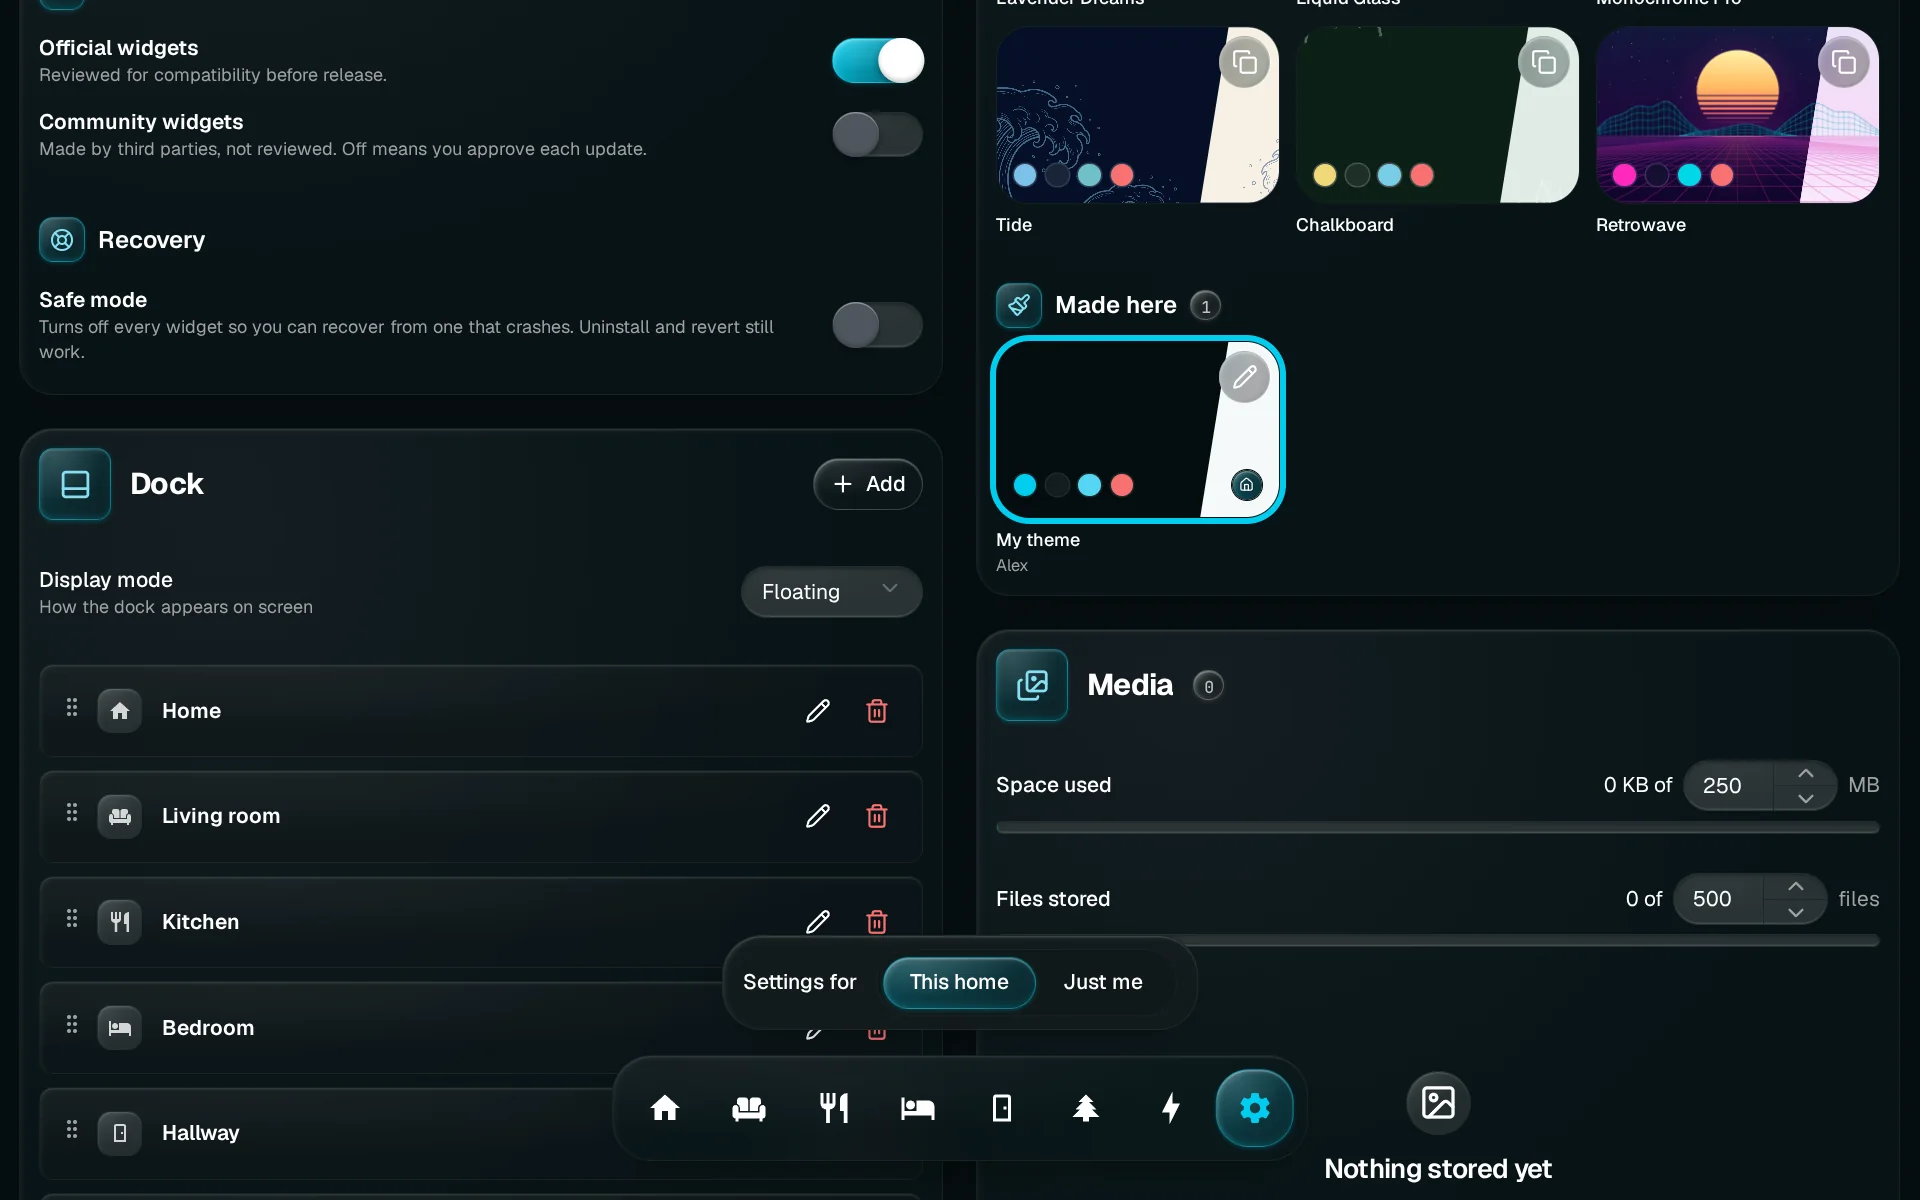Open the tree icon in floating dock
This screenshot has width=1920, height=1200.
click(1085, 1108)
